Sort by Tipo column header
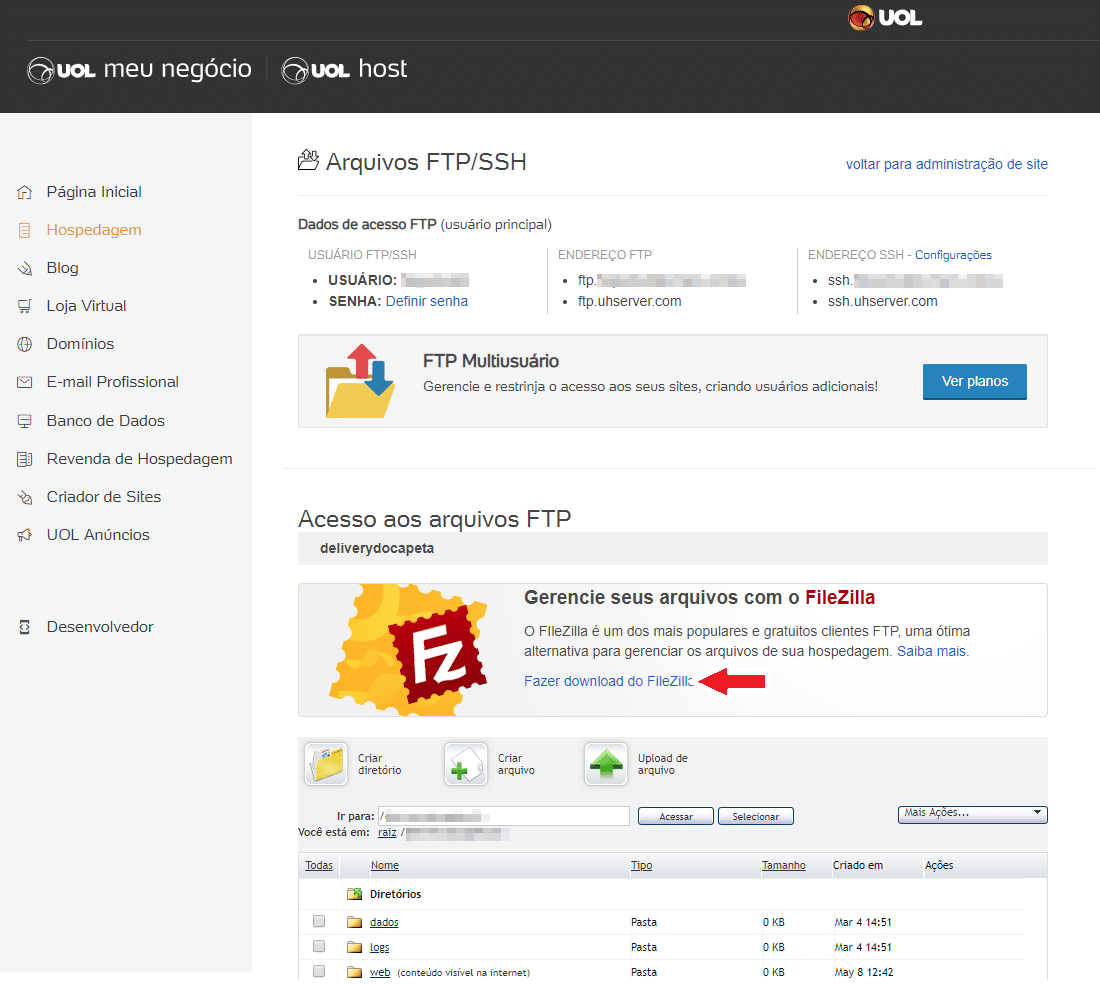This screenshot has height=984, width=1100. [x=641, y=865]
